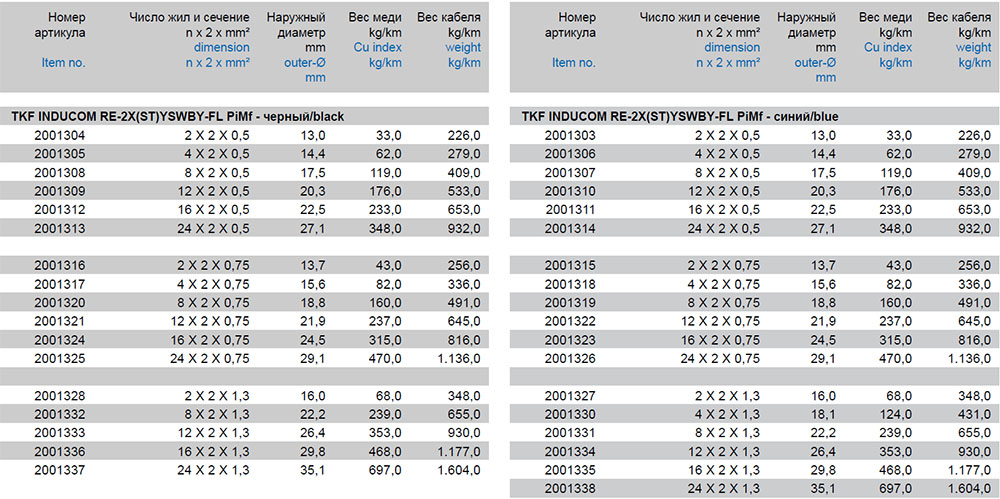
Task: Click item number 2001306
Action: 570,154
